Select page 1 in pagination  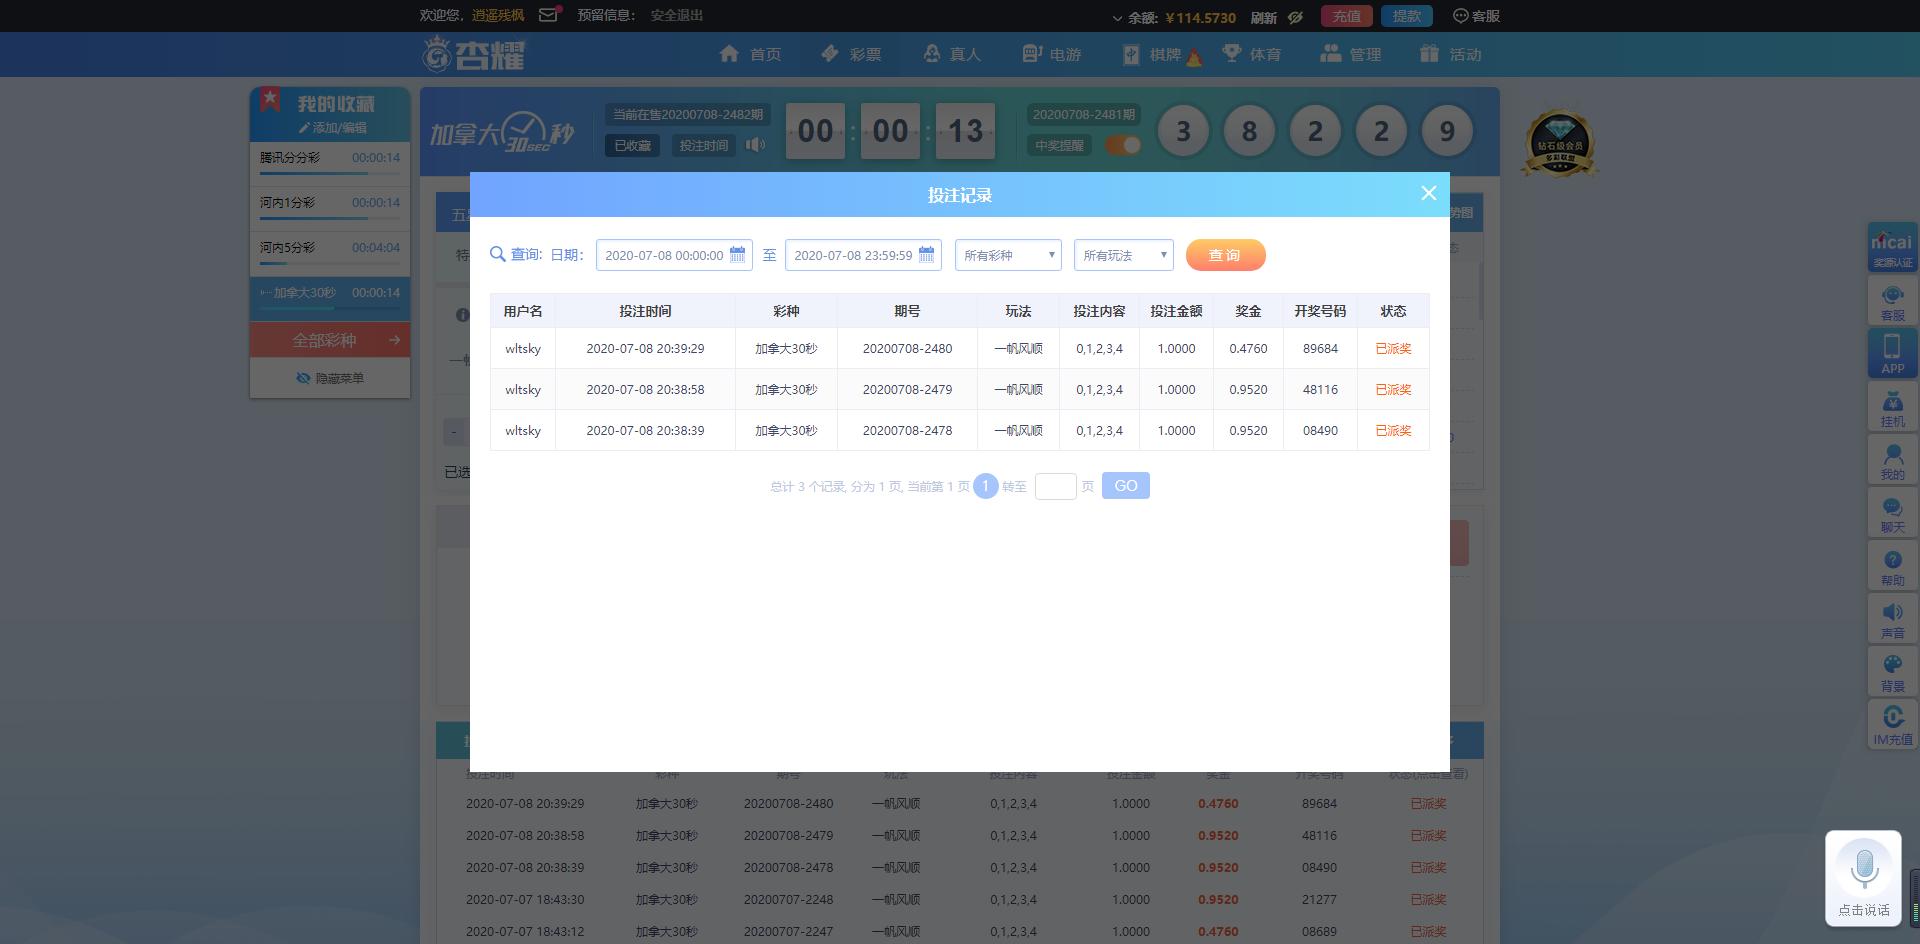[x=985, y=486]
